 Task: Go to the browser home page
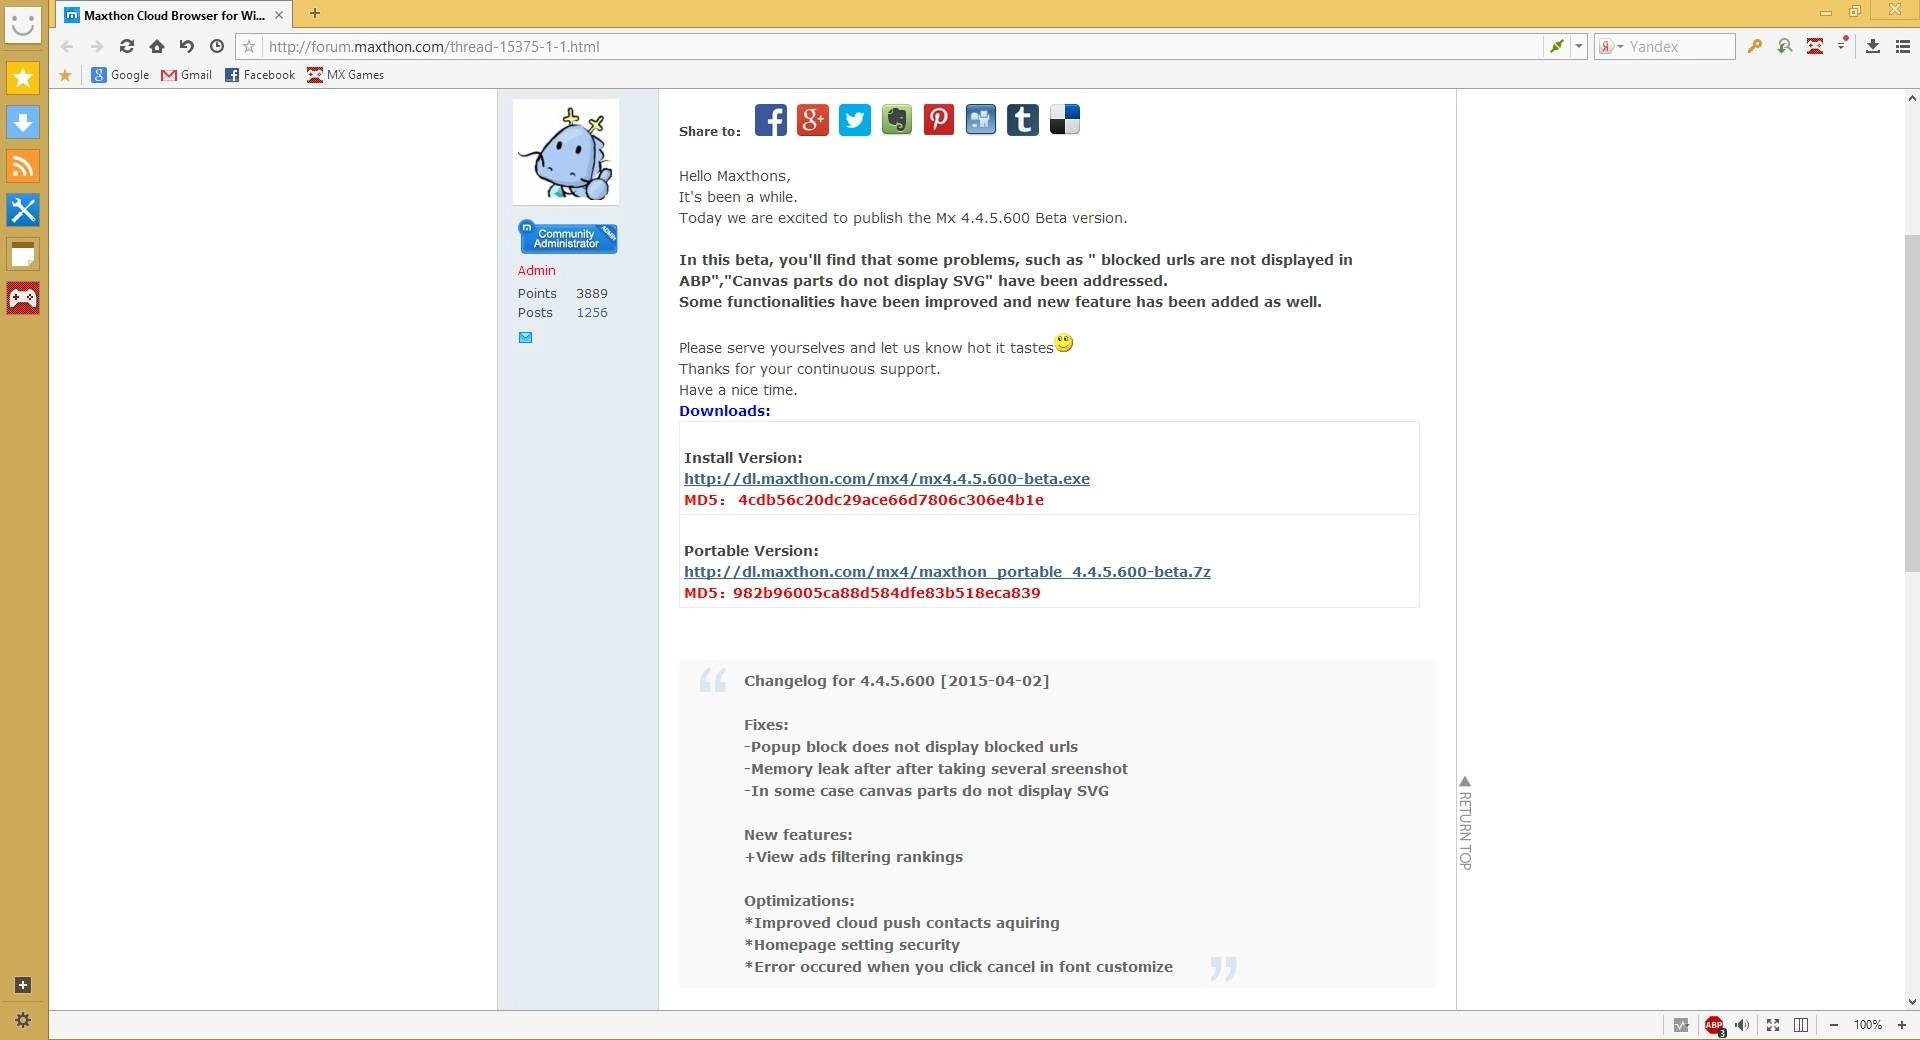[x=157, y=46]
